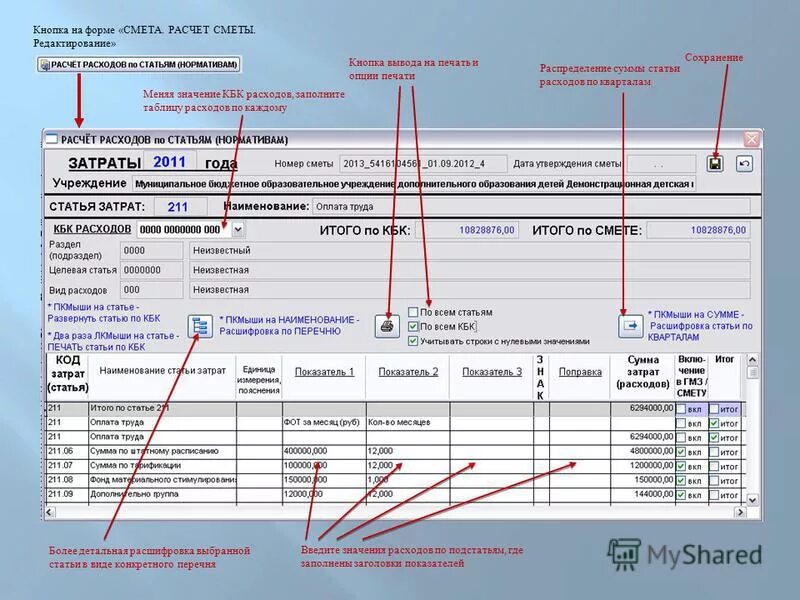This screenshot has height=600, width=800.
Task: Click the window icon in the title bar
Action: tap(52, 139)
